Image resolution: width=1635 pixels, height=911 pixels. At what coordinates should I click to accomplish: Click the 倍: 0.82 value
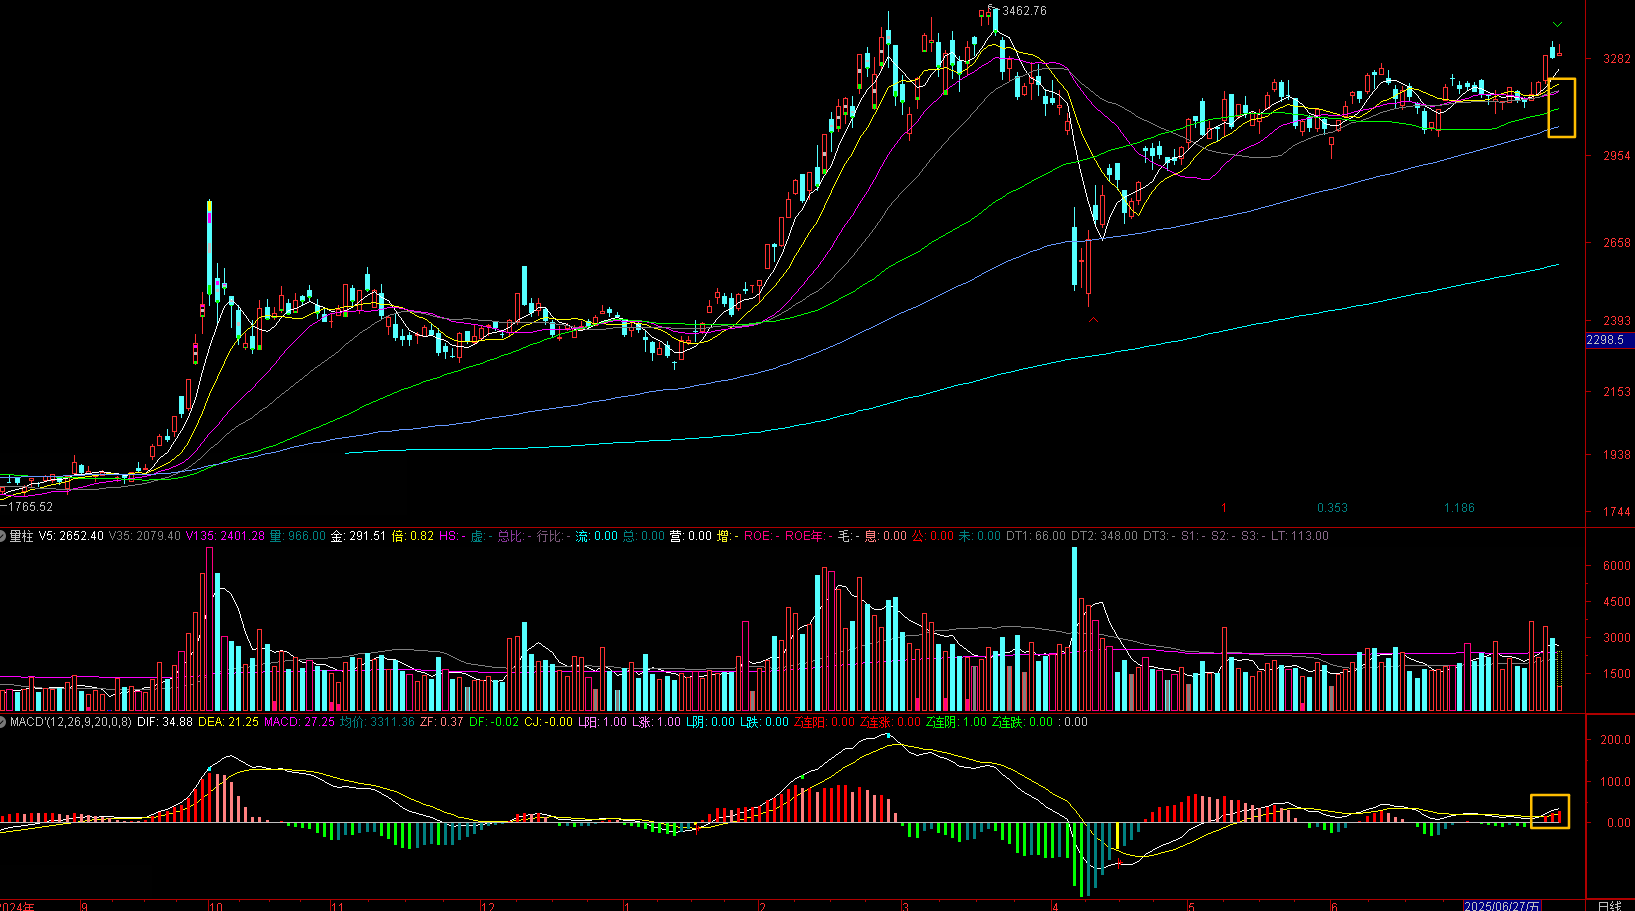tap(413, 536)
